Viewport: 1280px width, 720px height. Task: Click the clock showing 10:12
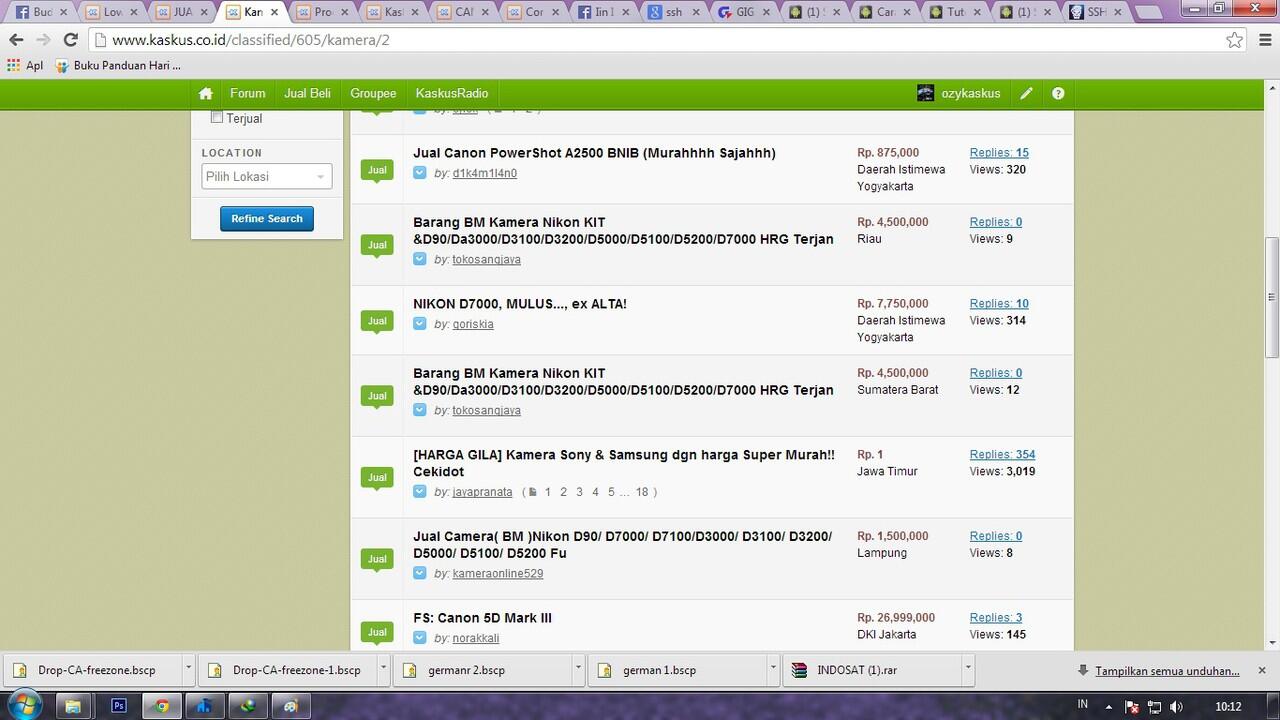click(x=1228, y=707)
